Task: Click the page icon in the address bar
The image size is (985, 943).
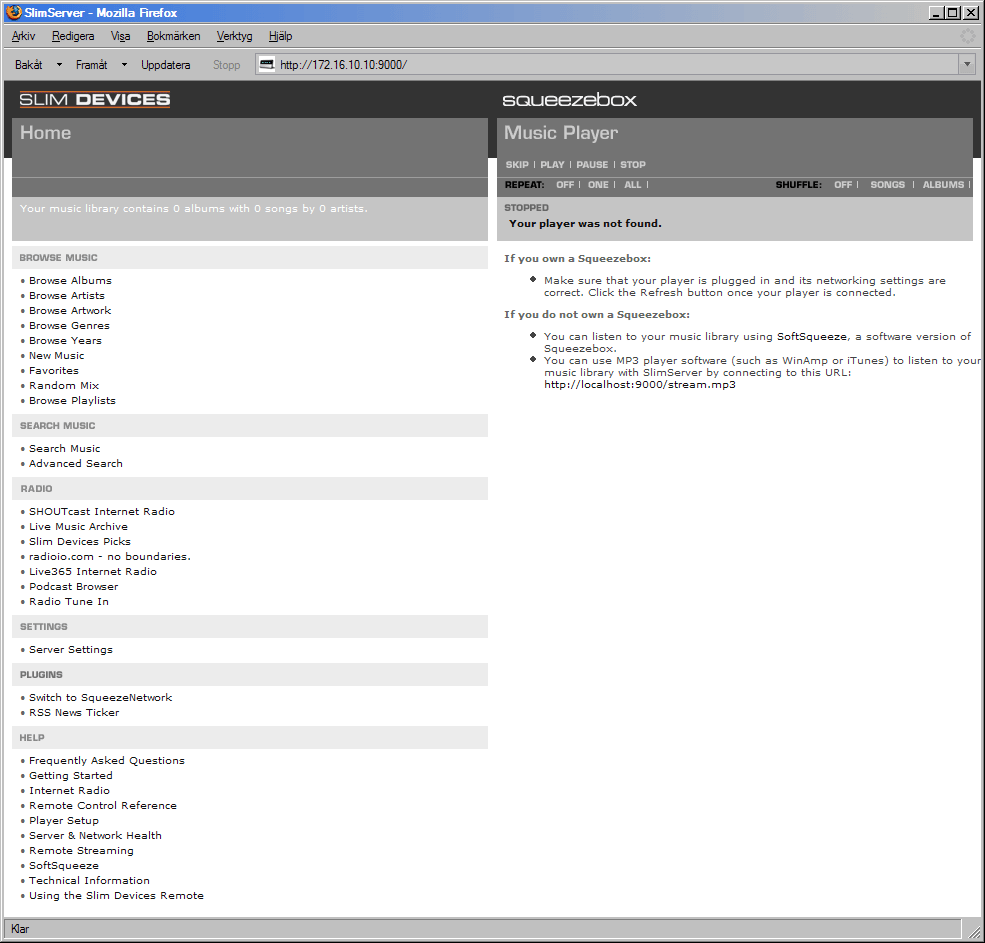Action: 267,64
